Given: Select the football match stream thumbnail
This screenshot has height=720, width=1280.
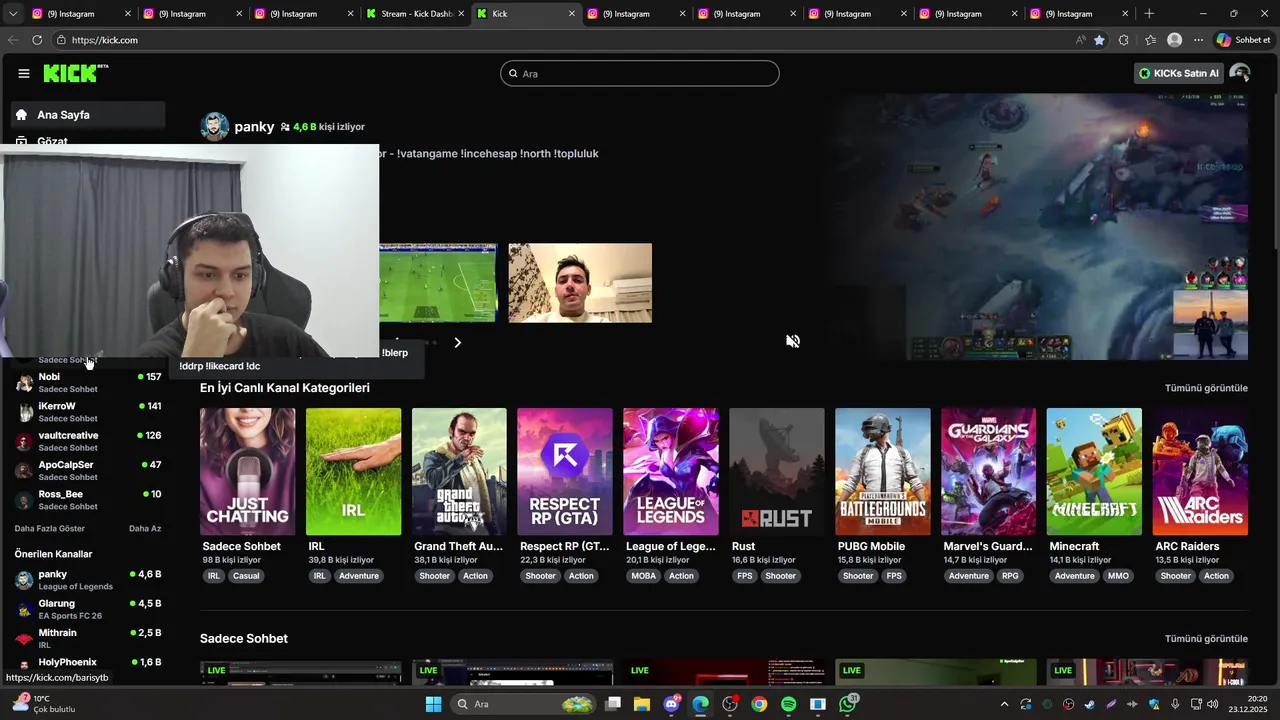Looking at the screenshot, I should (x=438, y=283).
